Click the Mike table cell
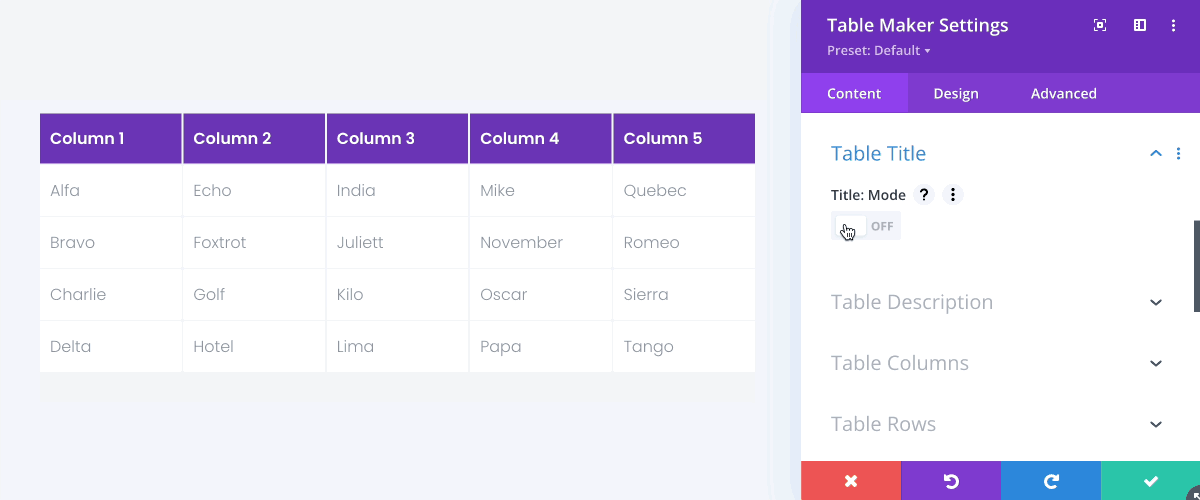The width and height of the screenshot is (1200, 500). pos(541,191)
